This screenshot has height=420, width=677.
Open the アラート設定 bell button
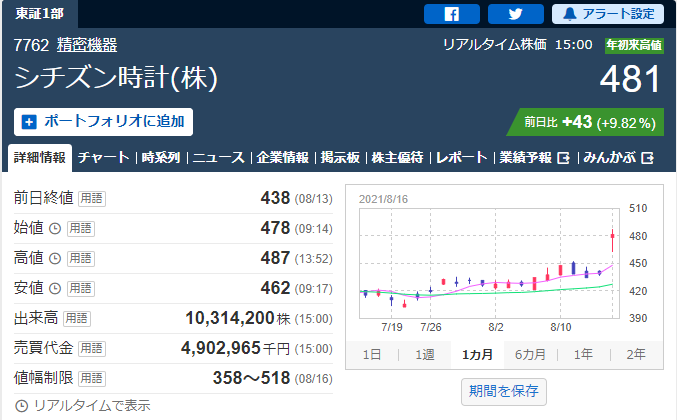coord(607,14)
